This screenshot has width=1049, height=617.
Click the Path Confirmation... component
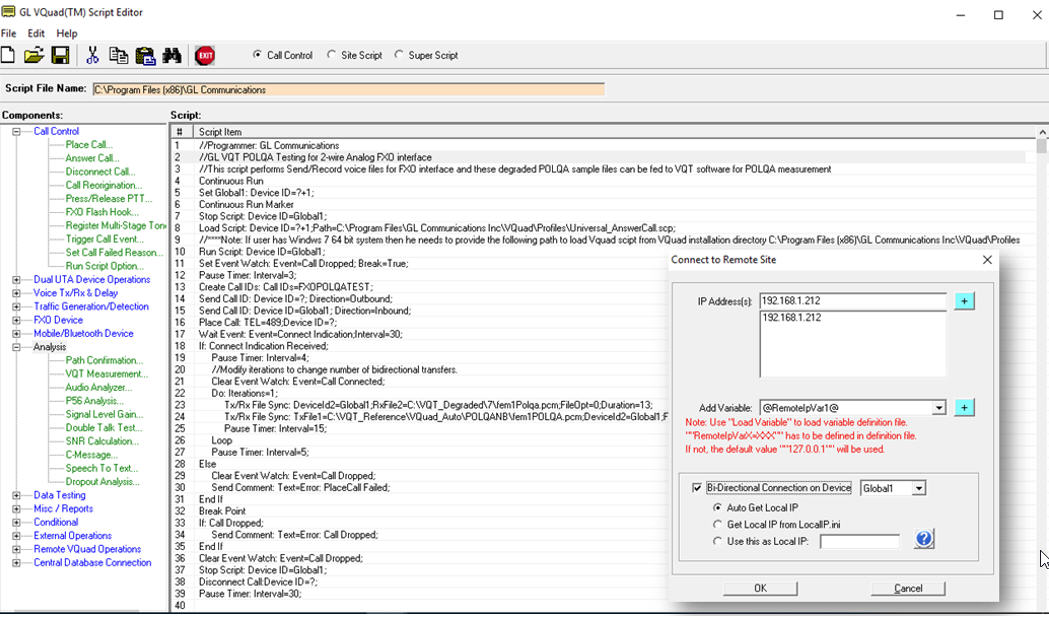pos(104,360)
